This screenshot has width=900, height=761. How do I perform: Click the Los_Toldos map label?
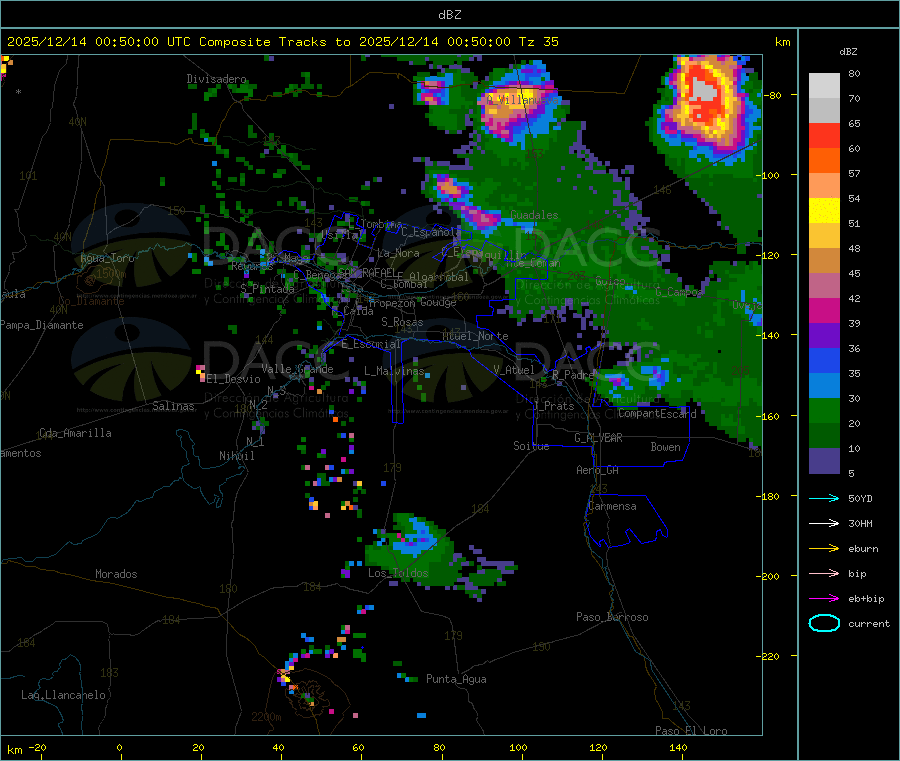398,573
